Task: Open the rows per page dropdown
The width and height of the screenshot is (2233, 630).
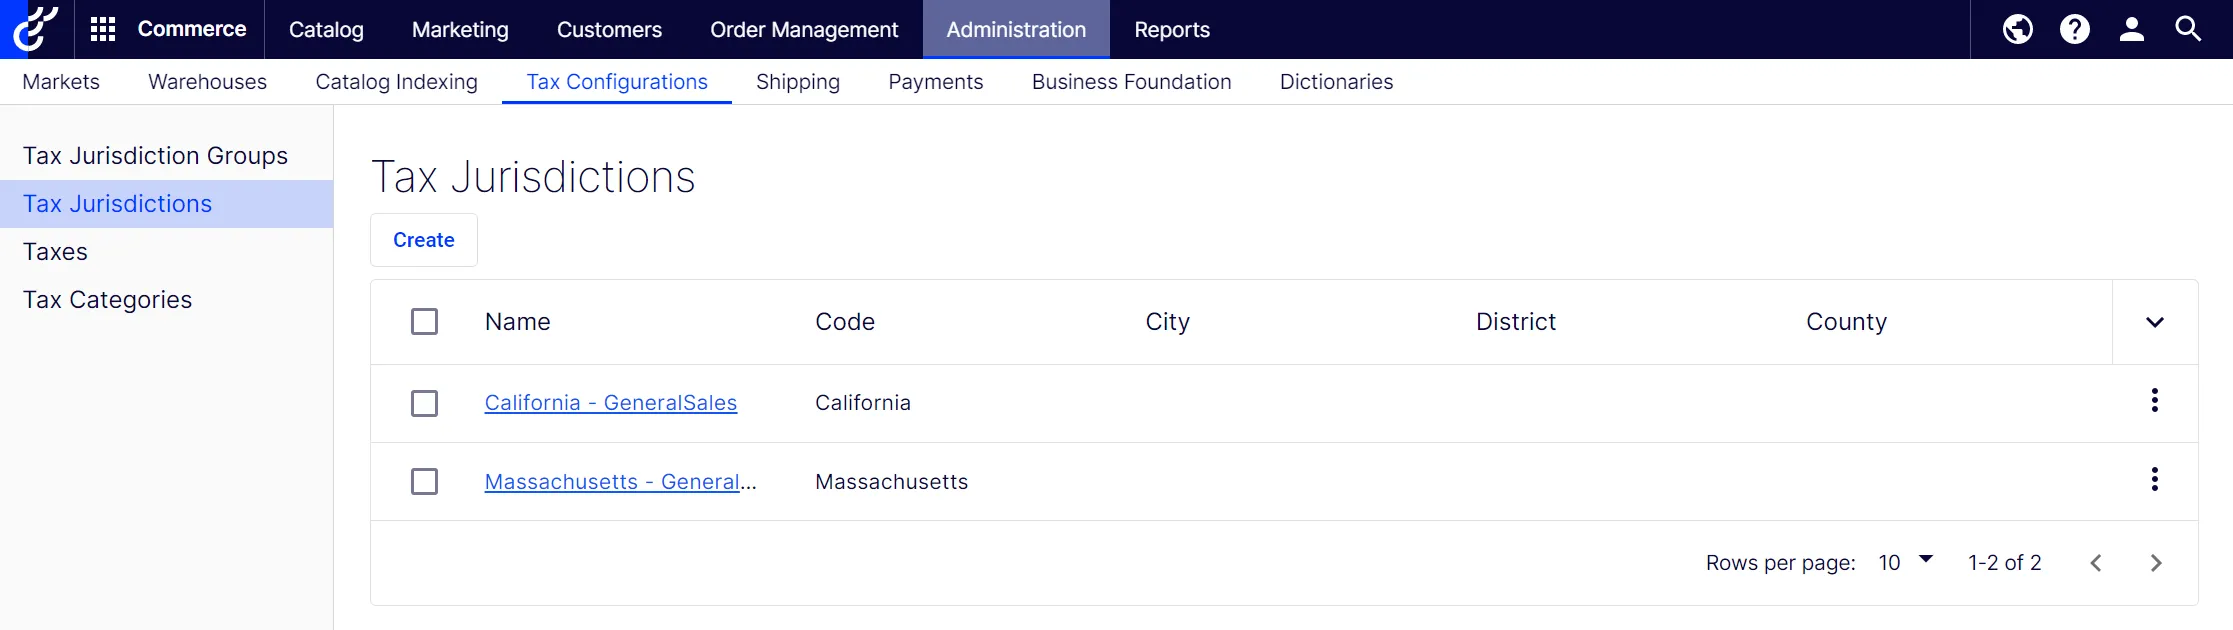Action: (1906, 562)
